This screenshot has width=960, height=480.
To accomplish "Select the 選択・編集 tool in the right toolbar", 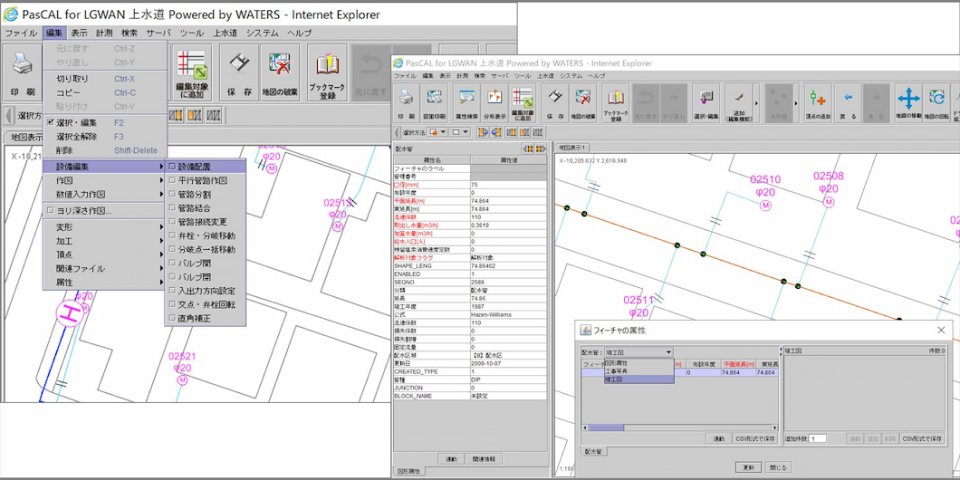I will tap(707, 102).
